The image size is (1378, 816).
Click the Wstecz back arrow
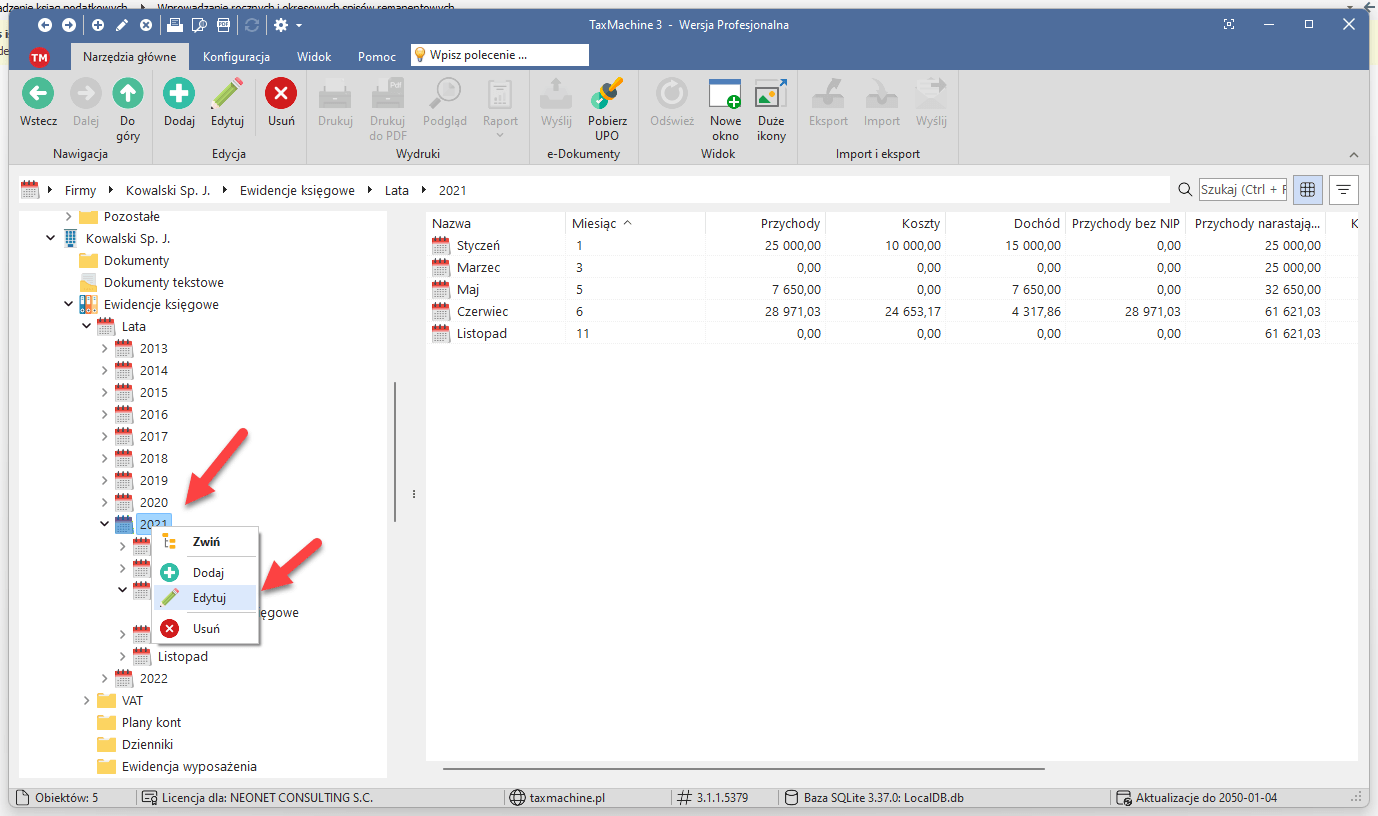click(38, 95)
